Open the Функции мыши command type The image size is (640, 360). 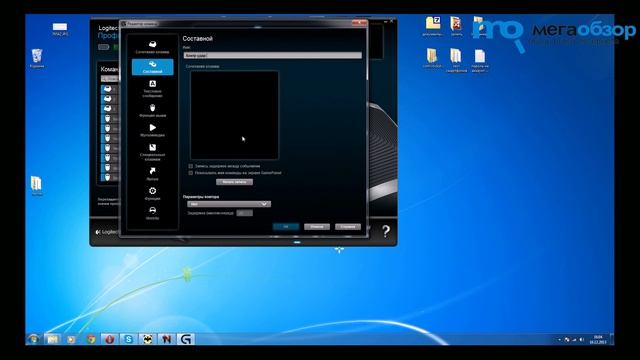pyautogui.click(x=152, y=111)
